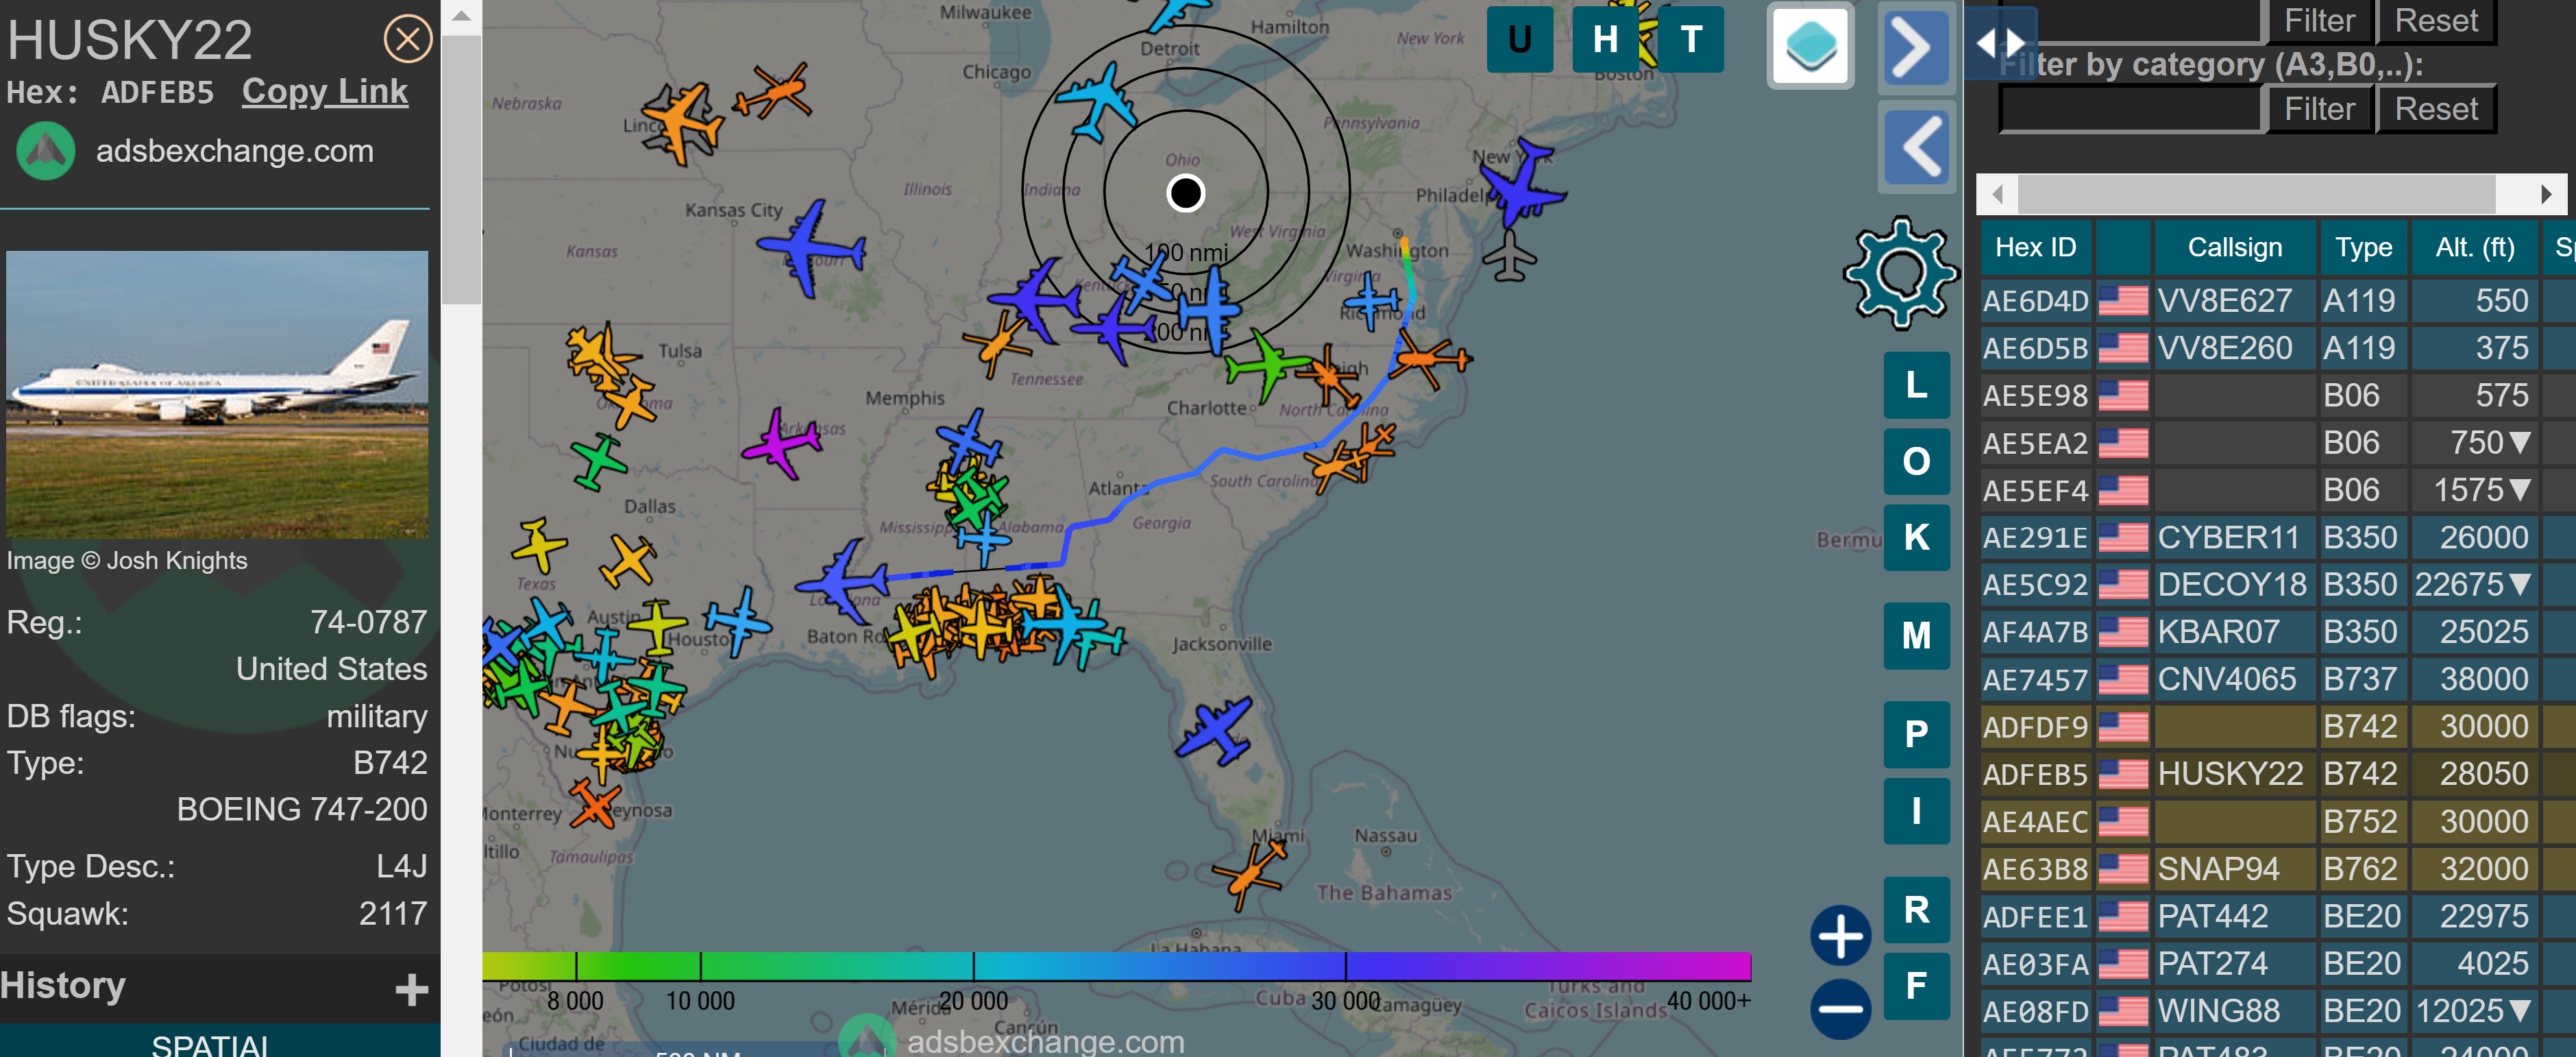Select the PAT442 table row
This screenshot has height=1057, width=2576.
pyautogui.click(x=2278, y=916)
